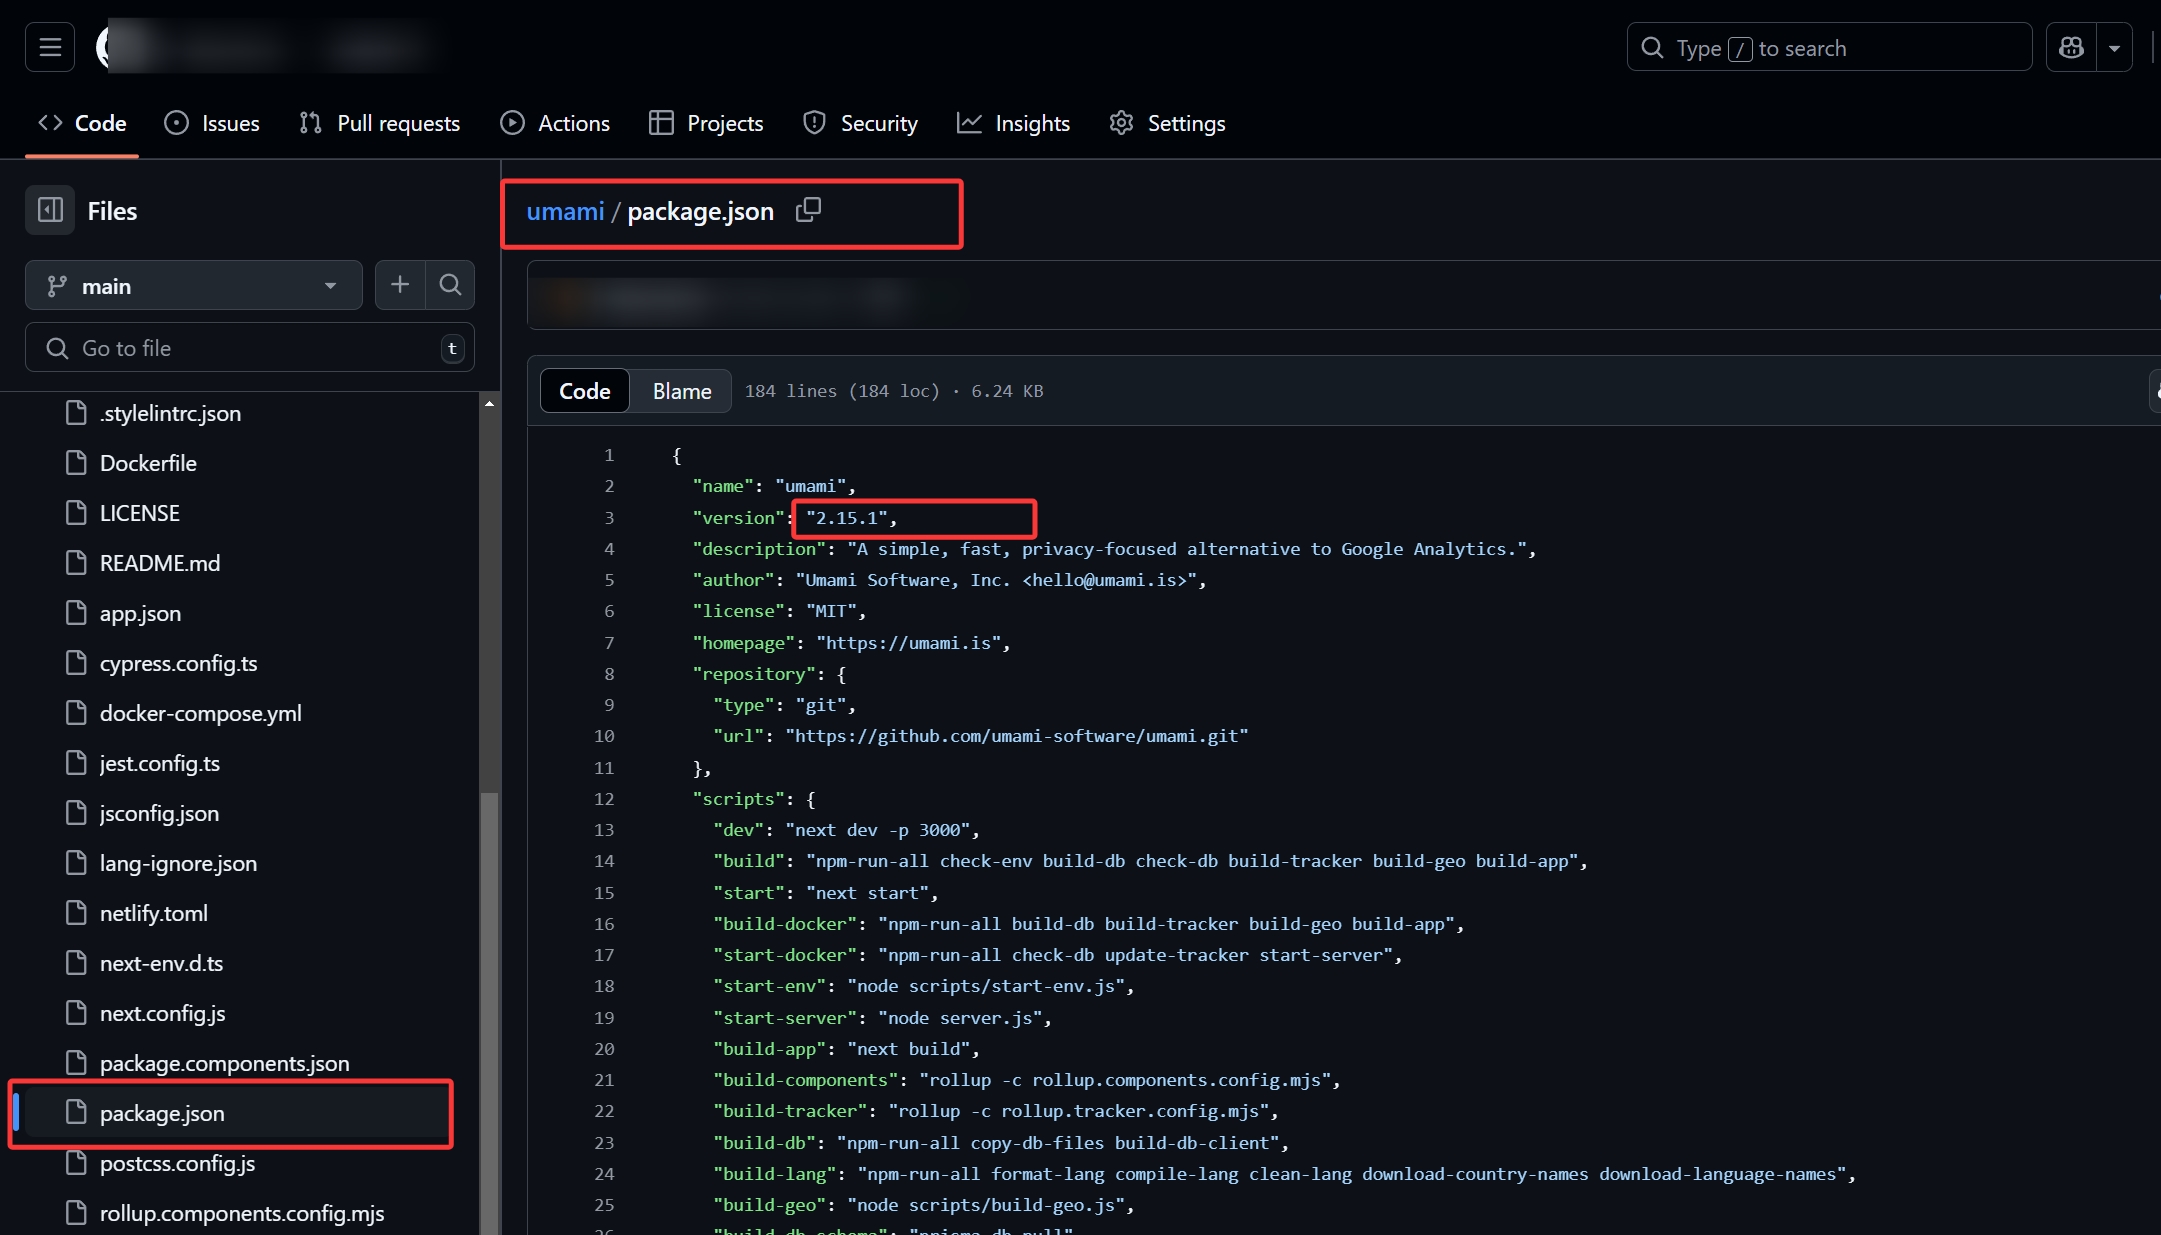
Task: Select docker-compose.yml in the file tree
Action: pyautogui.click(x=200, y=713)
